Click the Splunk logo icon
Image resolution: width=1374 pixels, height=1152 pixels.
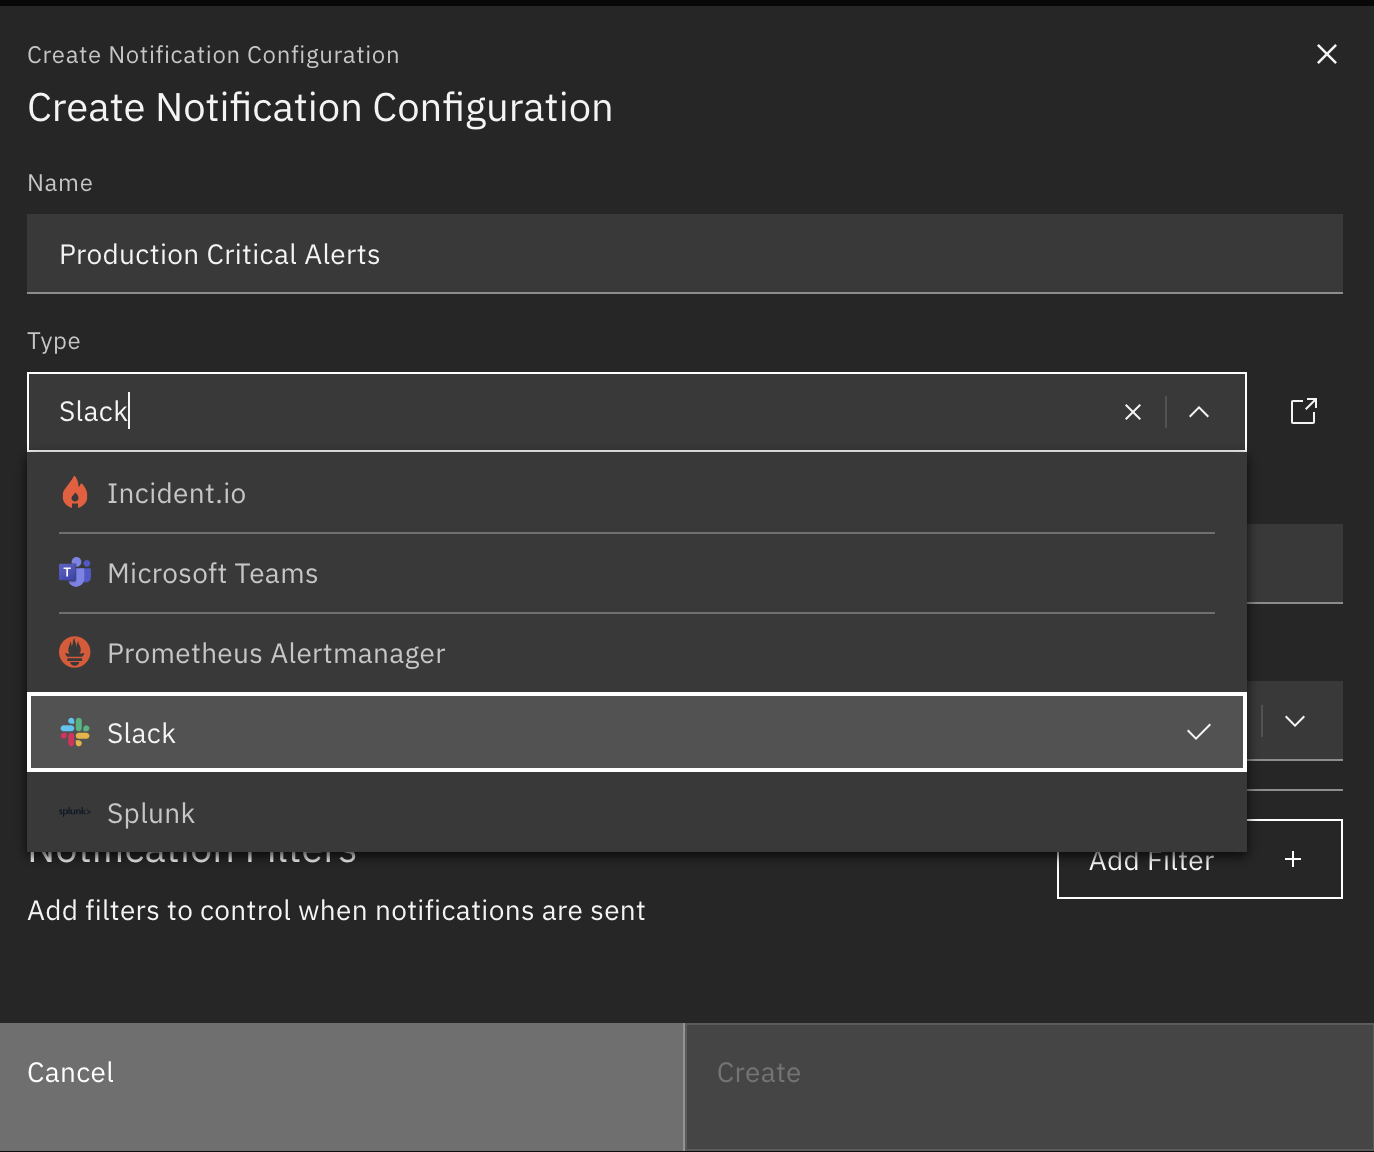point(75,812)
